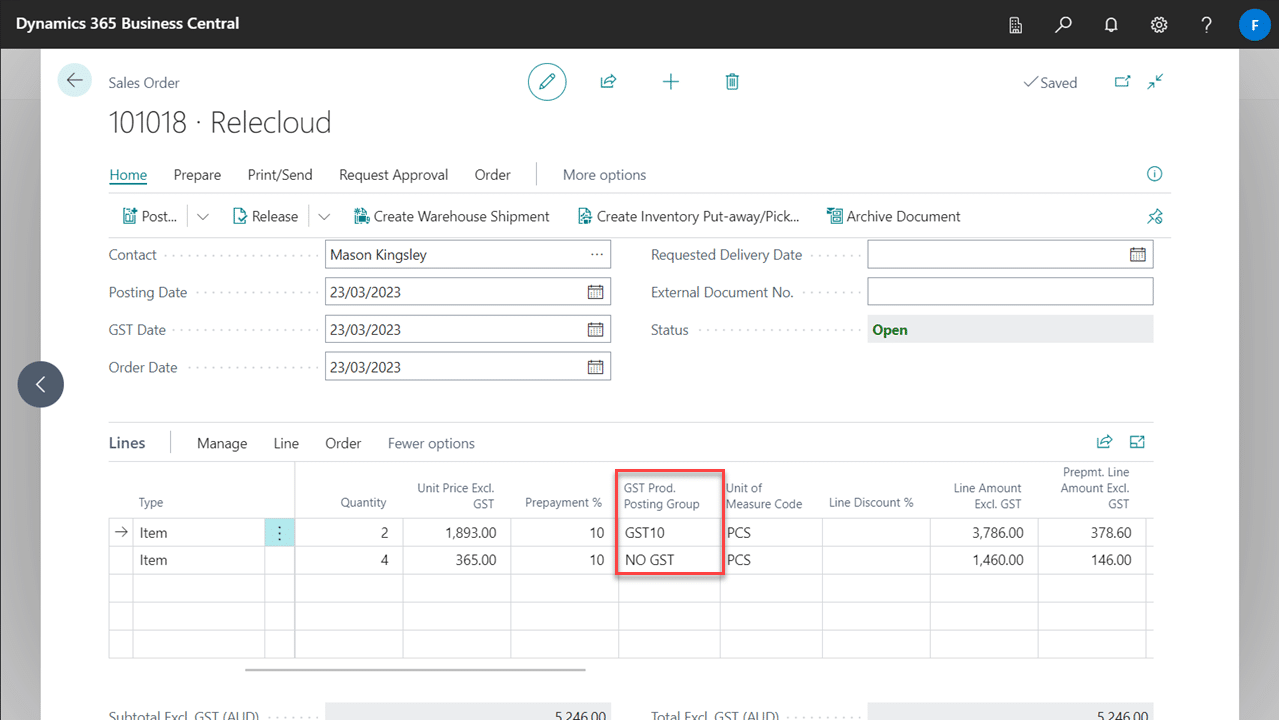Open the Print/Send menu
The height and width of the screenshot is (720, 1279).
click(280, 175)
